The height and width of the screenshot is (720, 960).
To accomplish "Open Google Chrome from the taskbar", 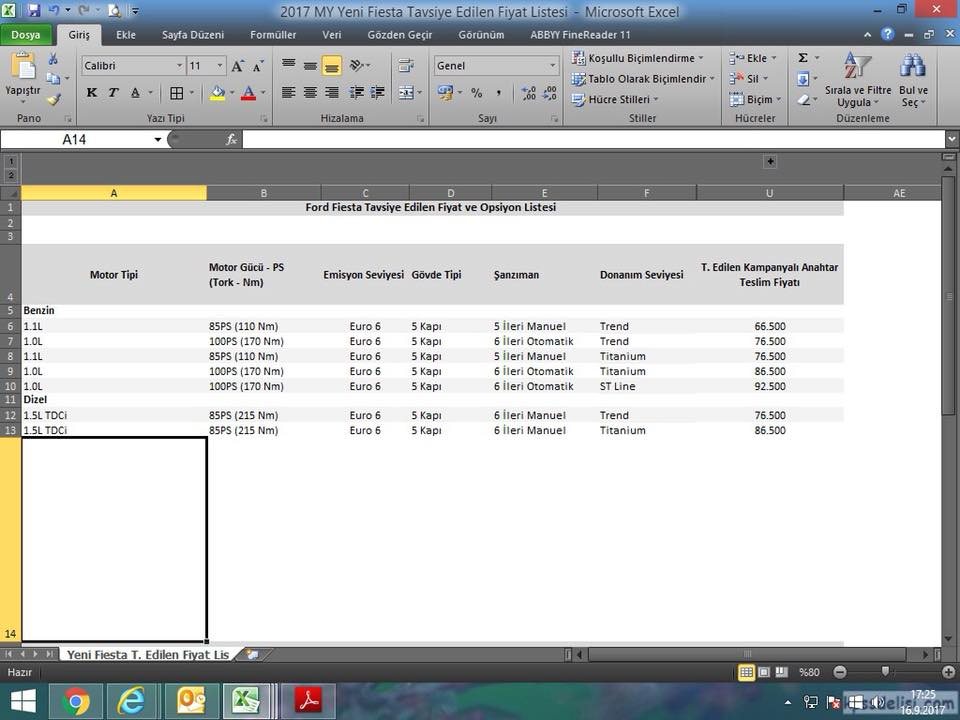I will [75, 701].
